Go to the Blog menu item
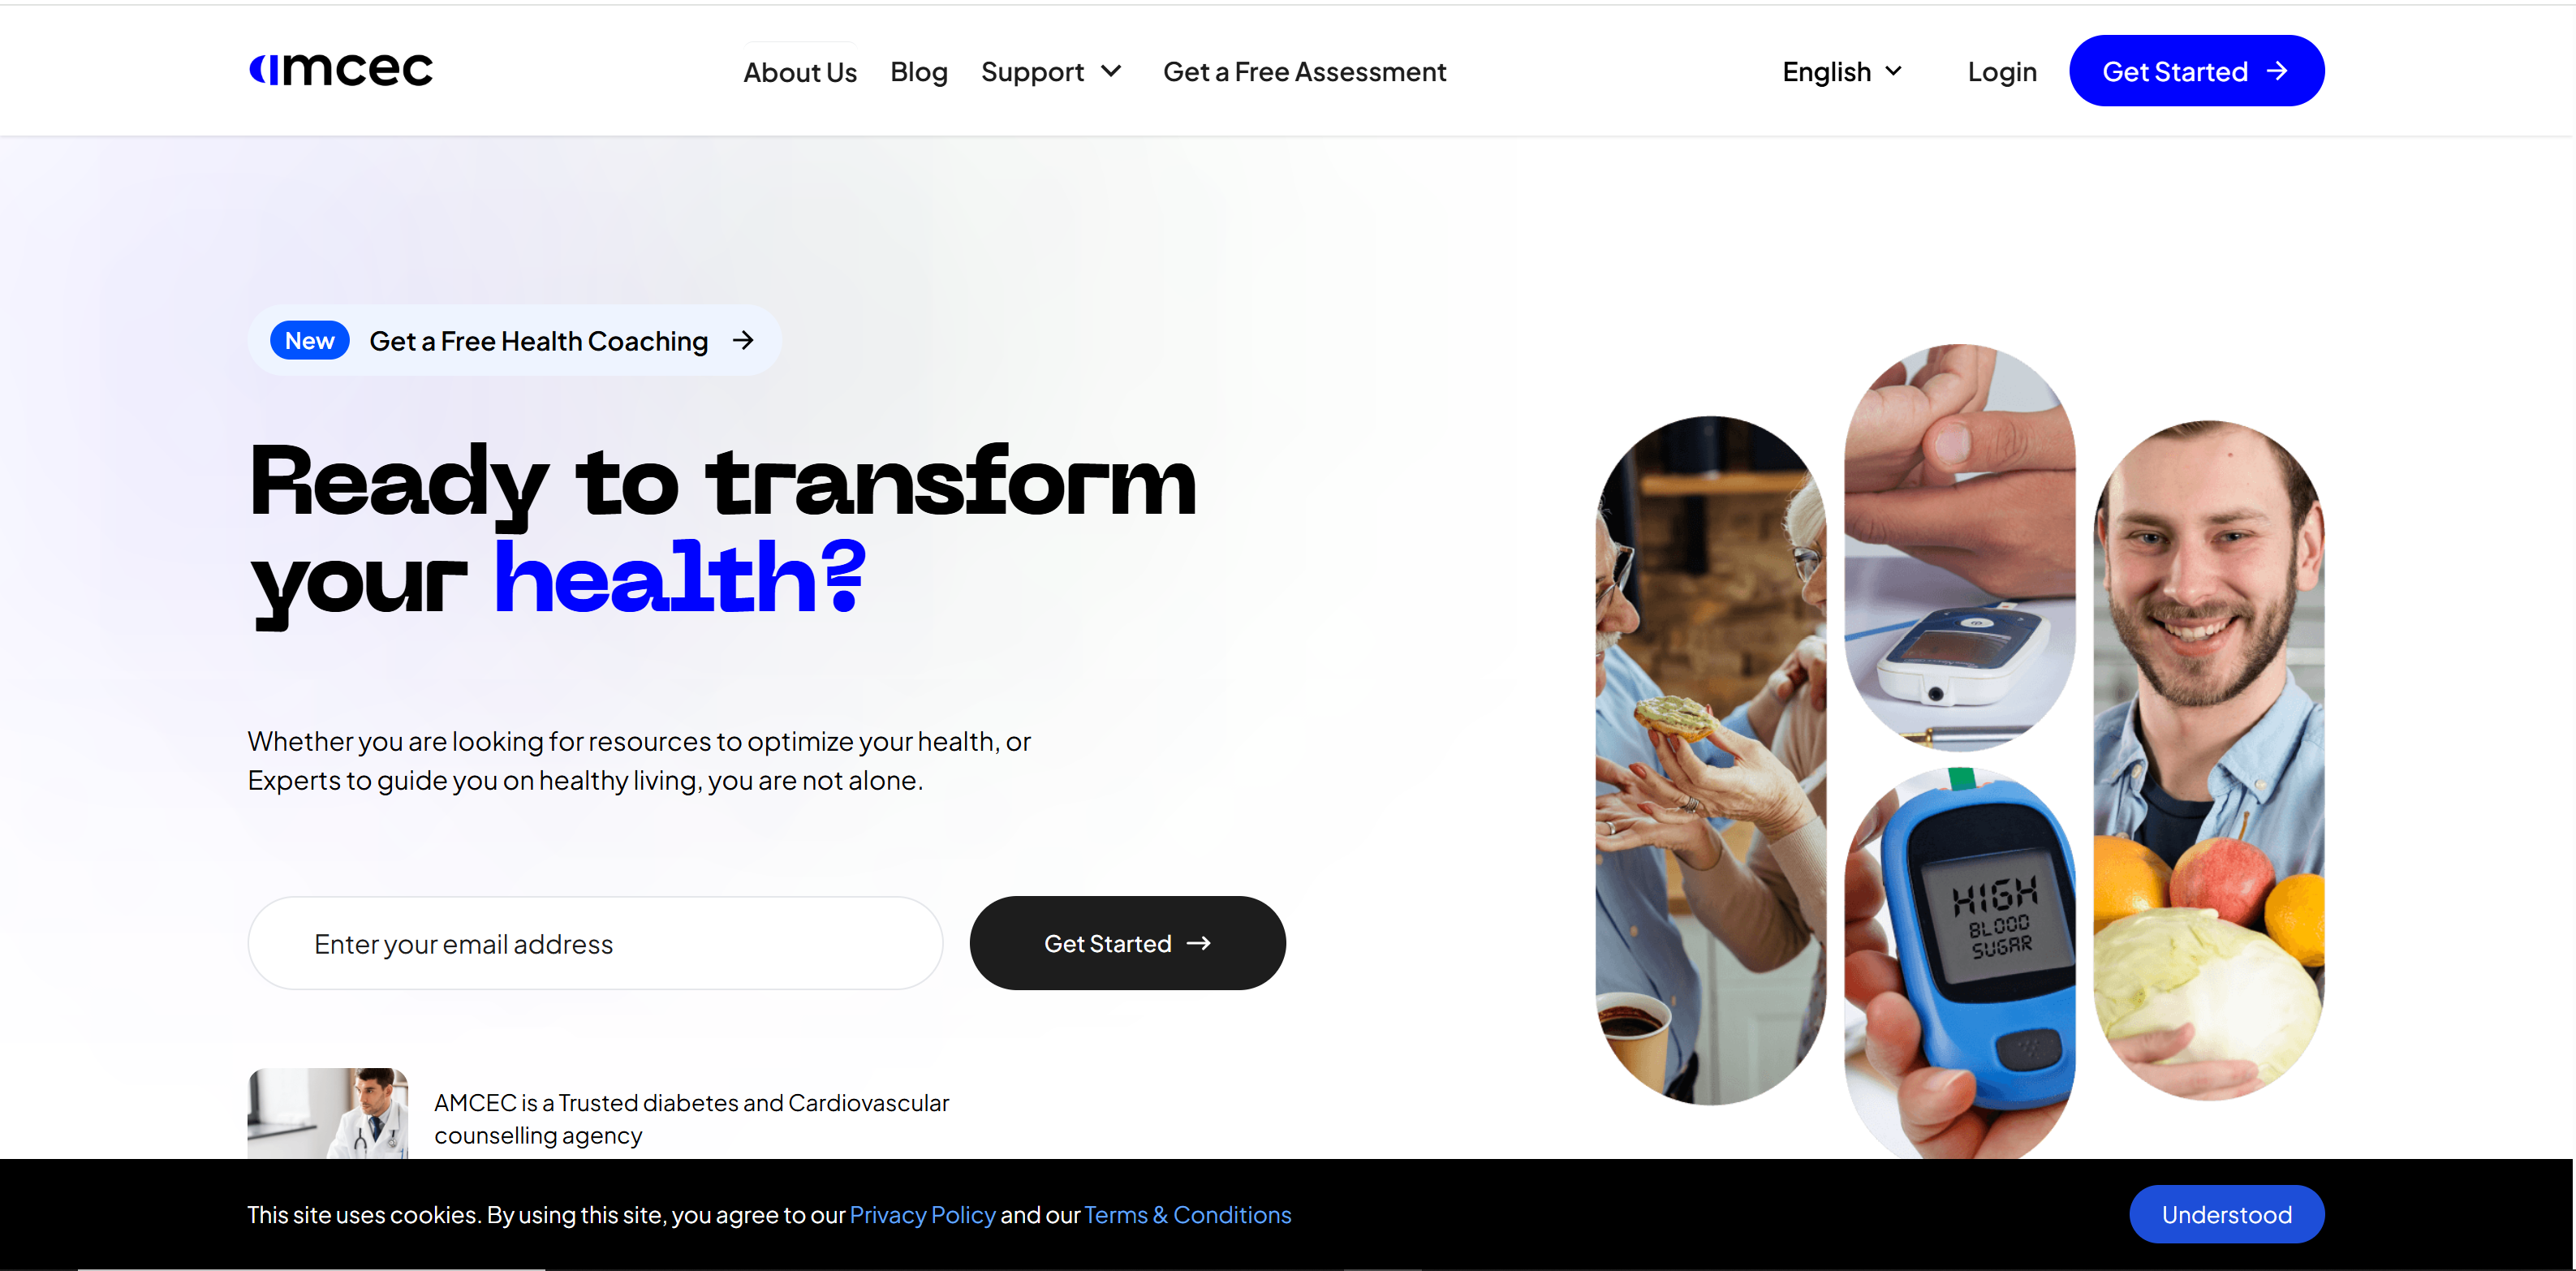The image size is (2576, 1271). coord(919,72)
